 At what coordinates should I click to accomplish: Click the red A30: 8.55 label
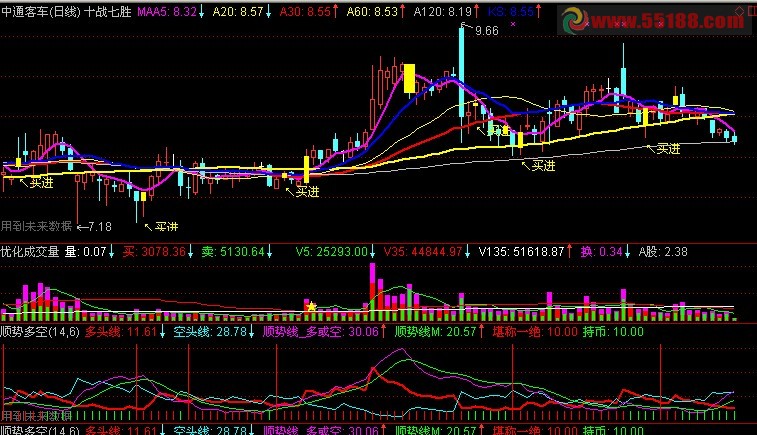(x=305, y=12)
